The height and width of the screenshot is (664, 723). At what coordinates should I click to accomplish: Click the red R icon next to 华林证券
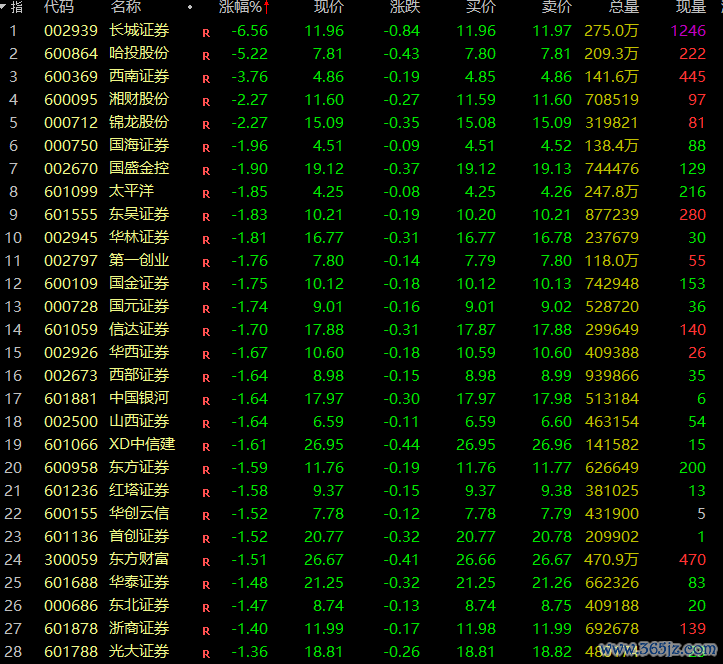[x=206, y=240]
